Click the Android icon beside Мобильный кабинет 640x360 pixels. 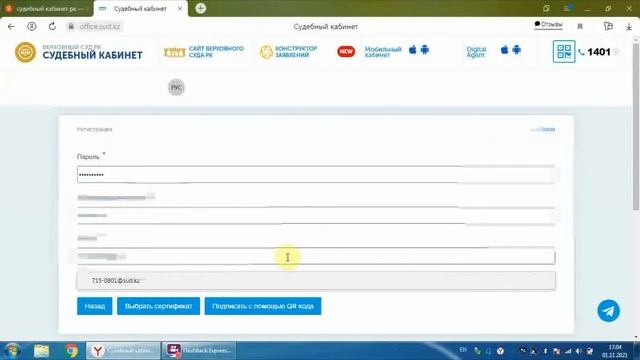point(424,50)
